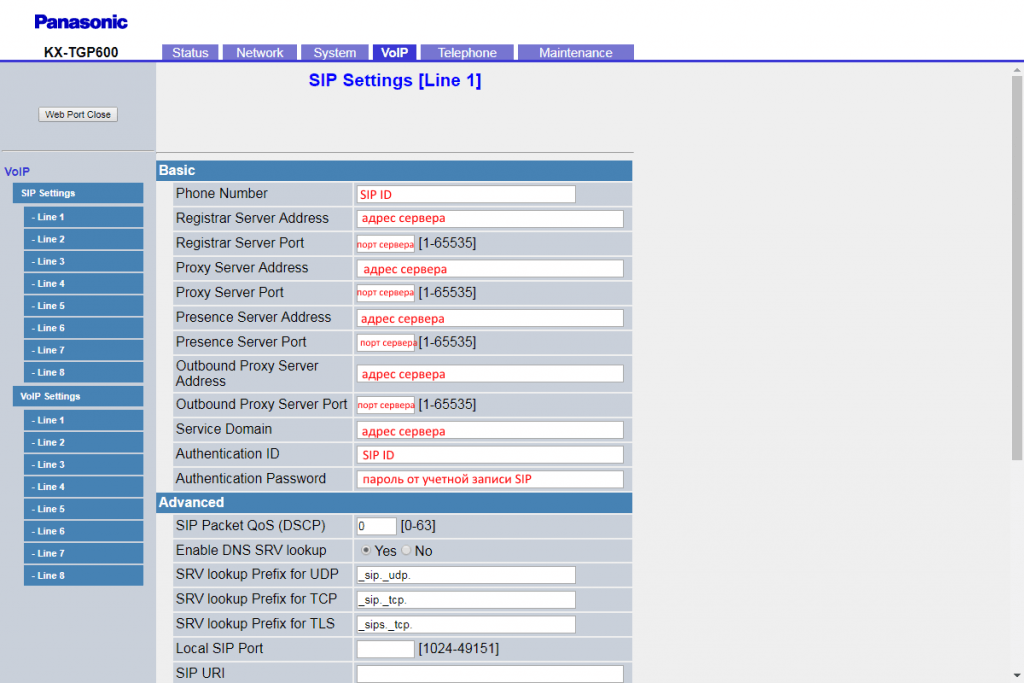Screen dimensions: 1024x683
Task: Select the VoIP tab
Action: pos(394,52)
